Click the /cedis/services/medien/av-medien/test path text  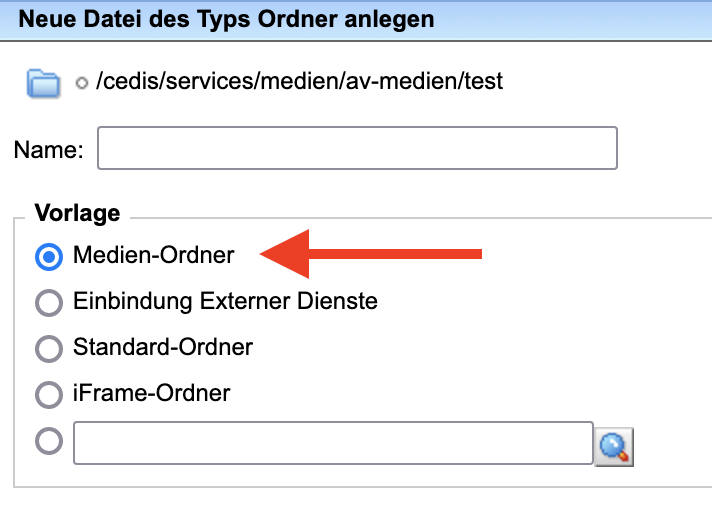point(299,81)
